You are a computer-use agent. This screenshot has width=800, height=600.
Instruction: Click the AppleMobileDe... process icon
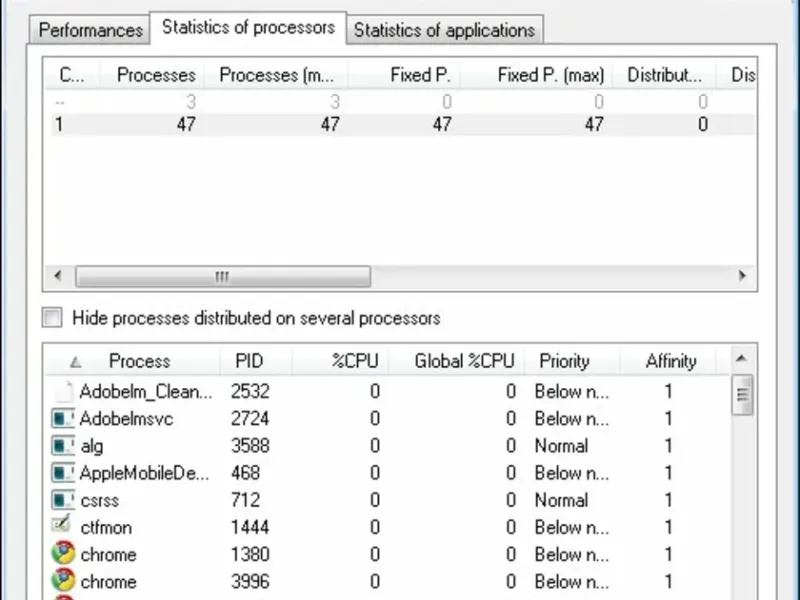click(x=63, y=473)
